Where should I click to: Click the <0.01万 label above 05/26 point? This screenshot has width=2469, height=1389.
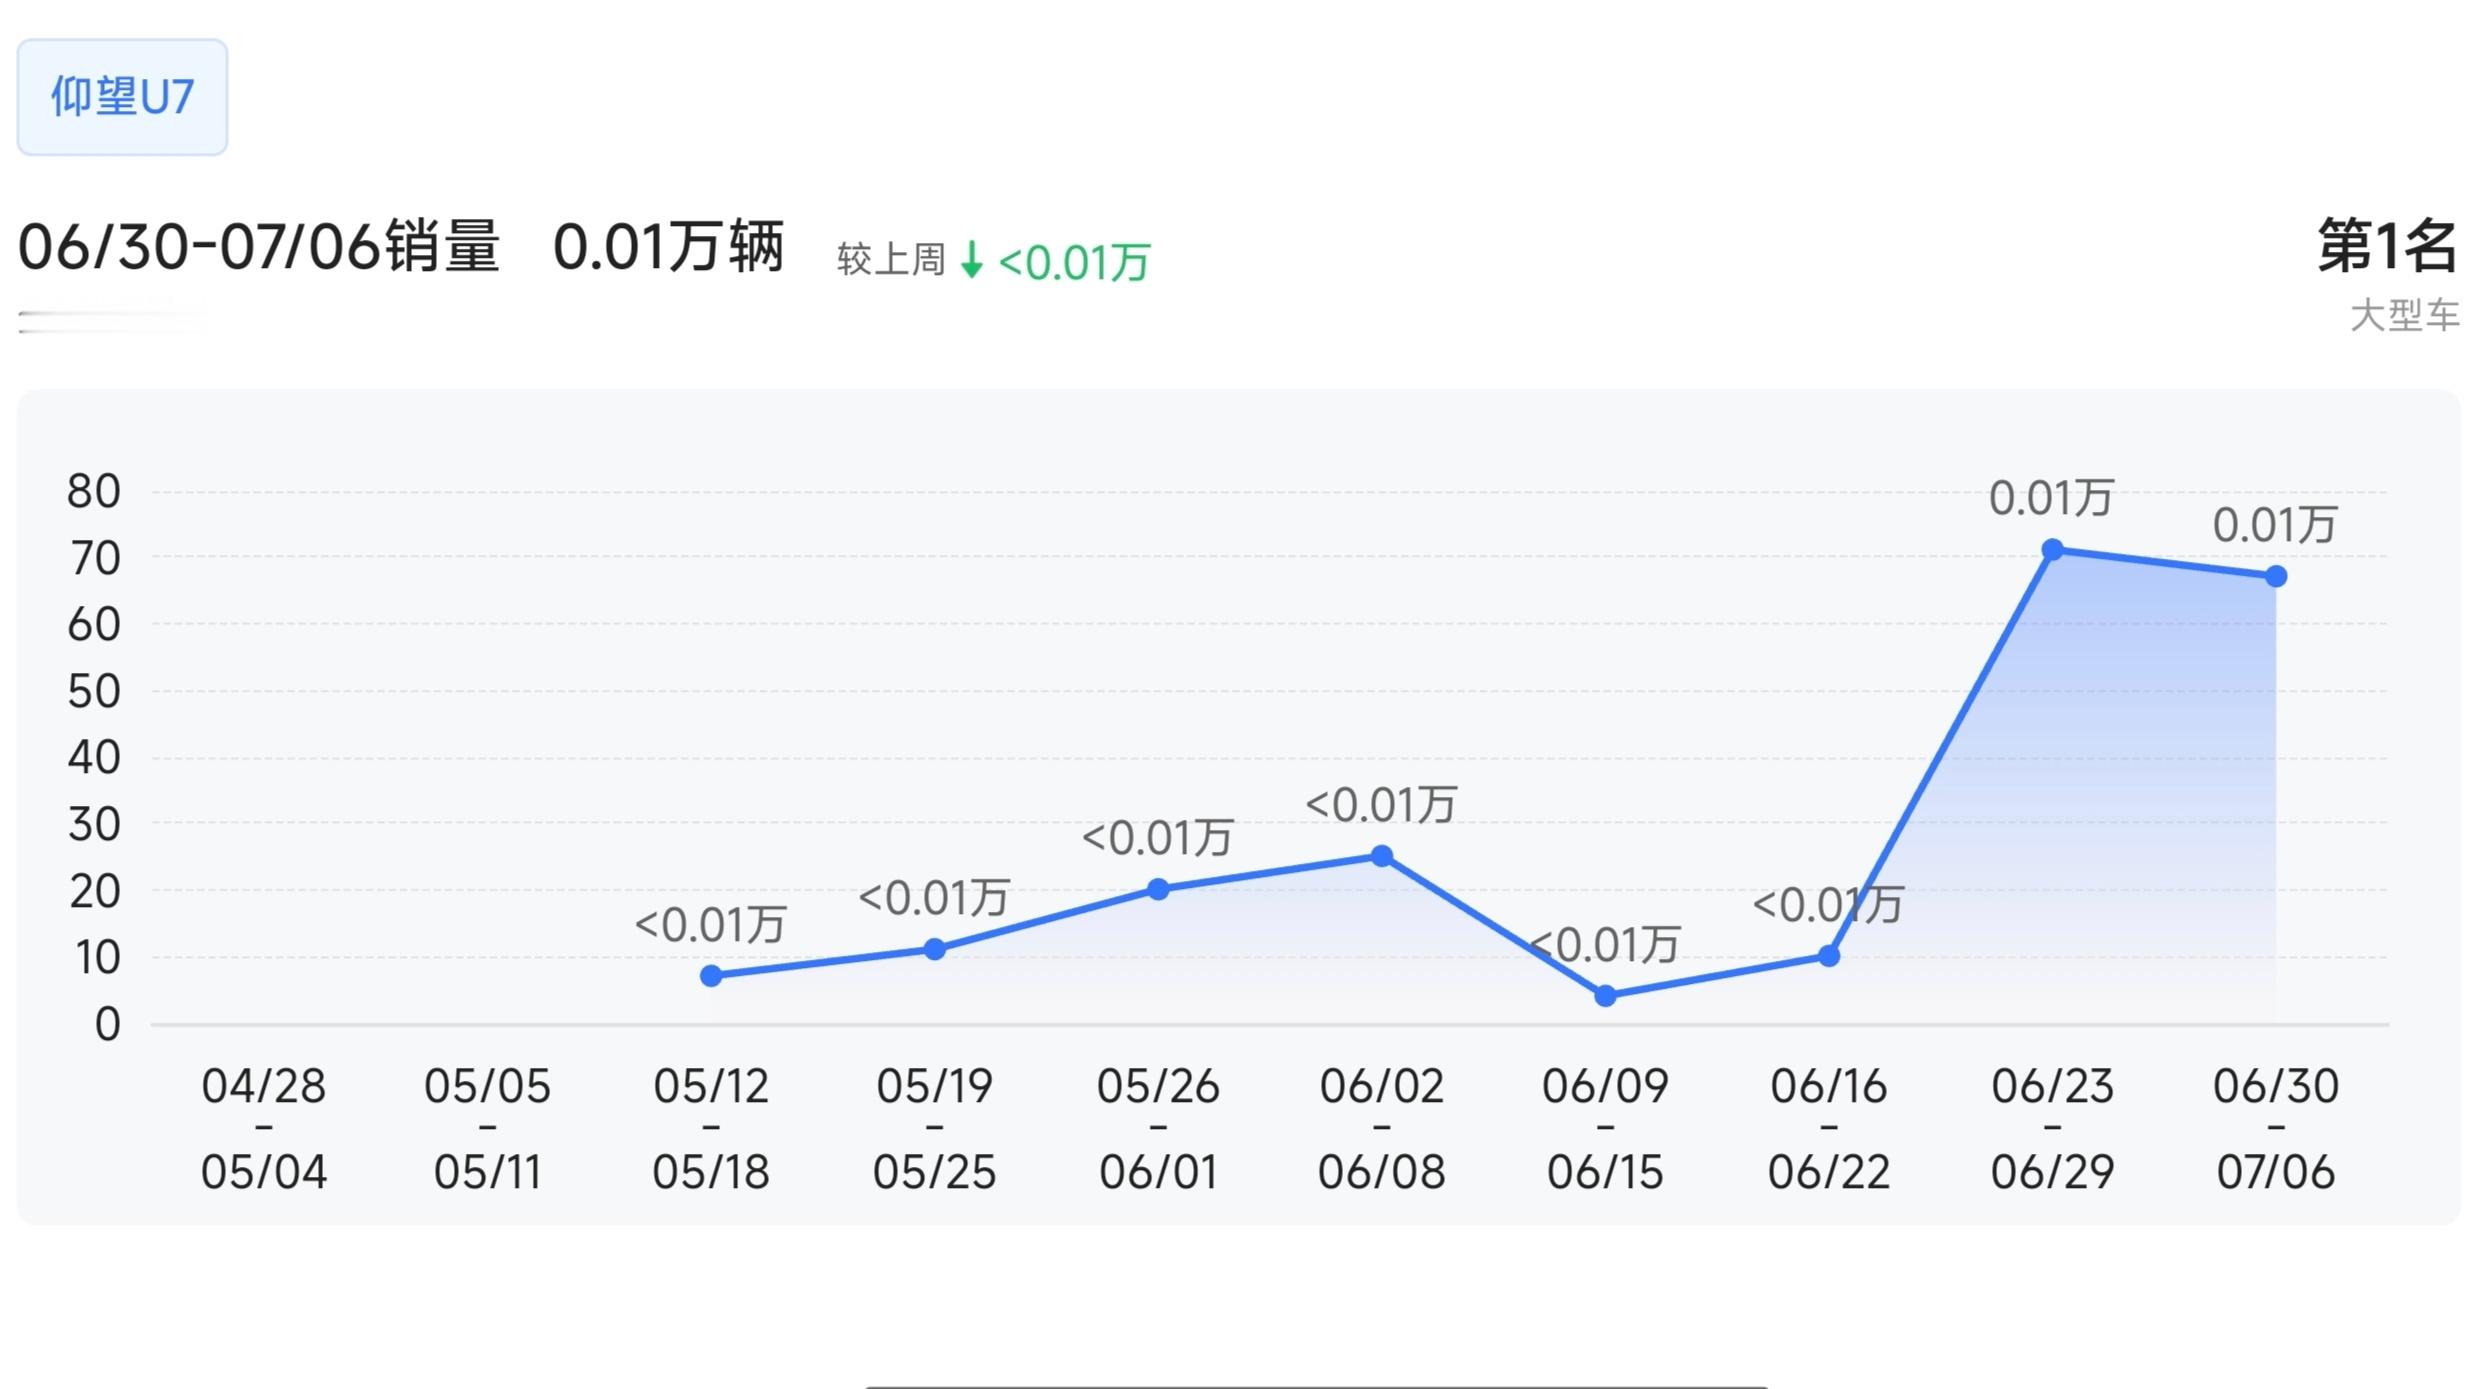point(1158,837)
